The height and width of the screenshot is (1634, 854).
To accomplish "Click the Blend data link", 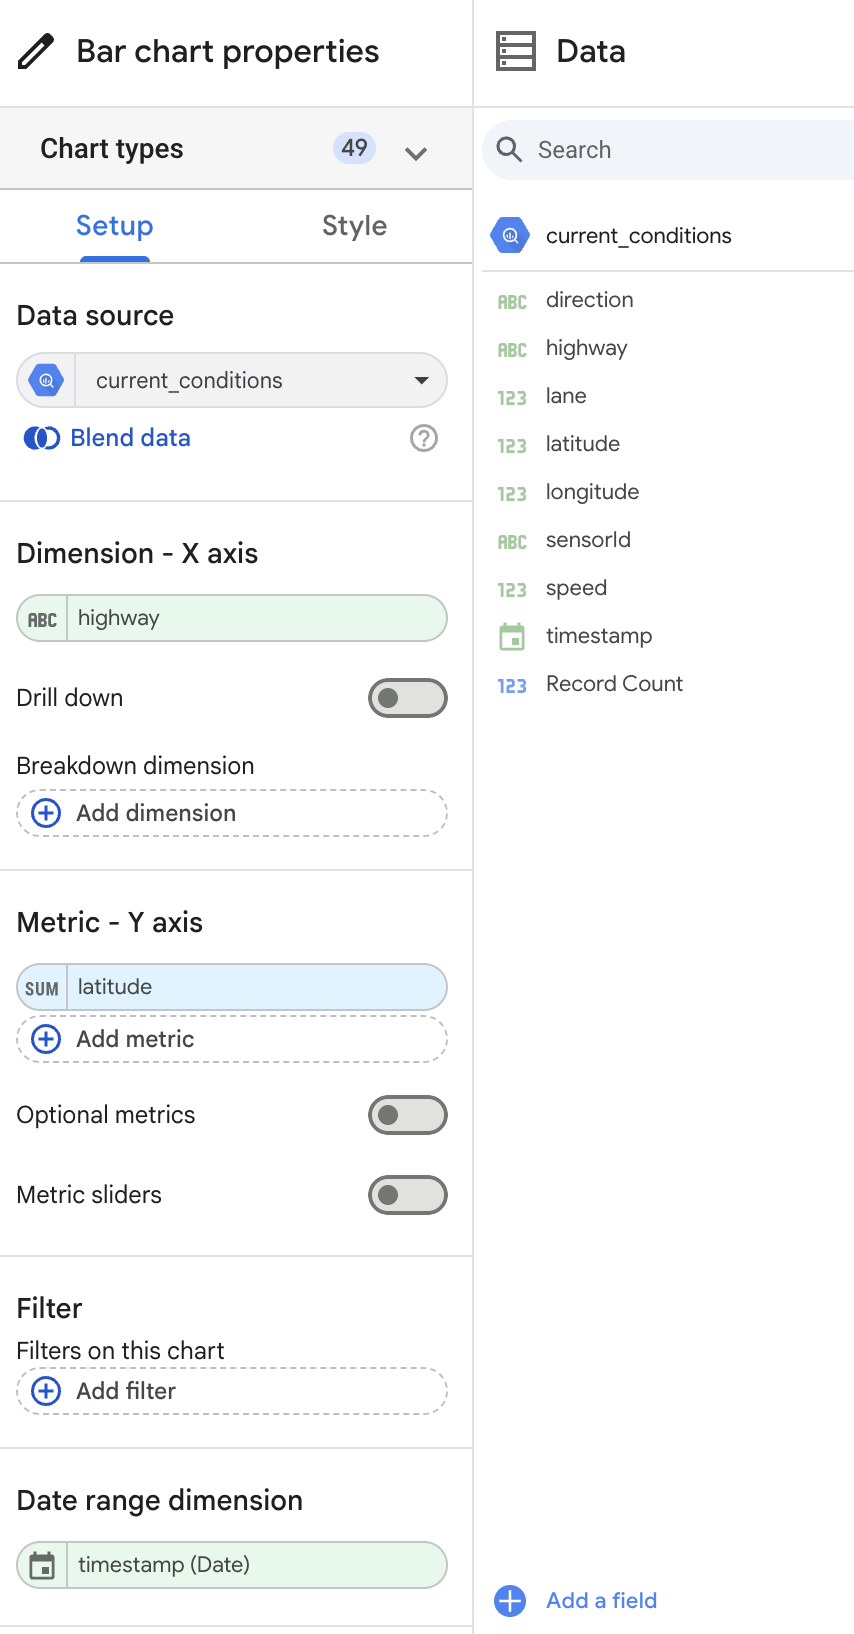I will point(130,438).
